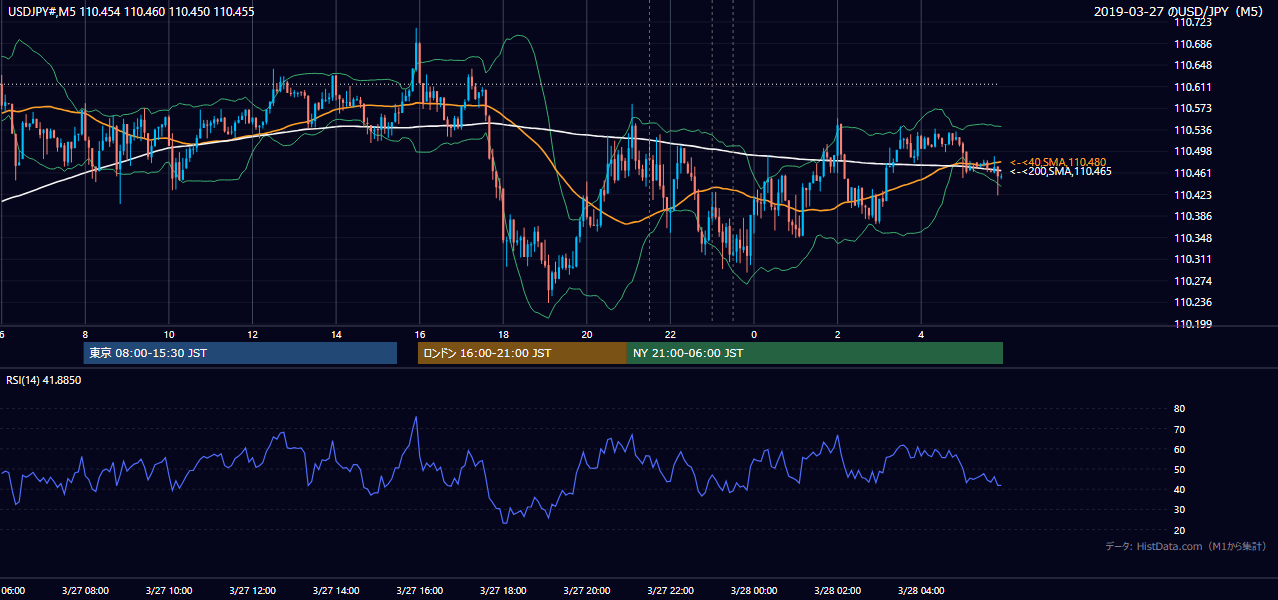
Task: Select the 東京 08:00-15:30 JST session bar
Action: click(x=240, y=353)
